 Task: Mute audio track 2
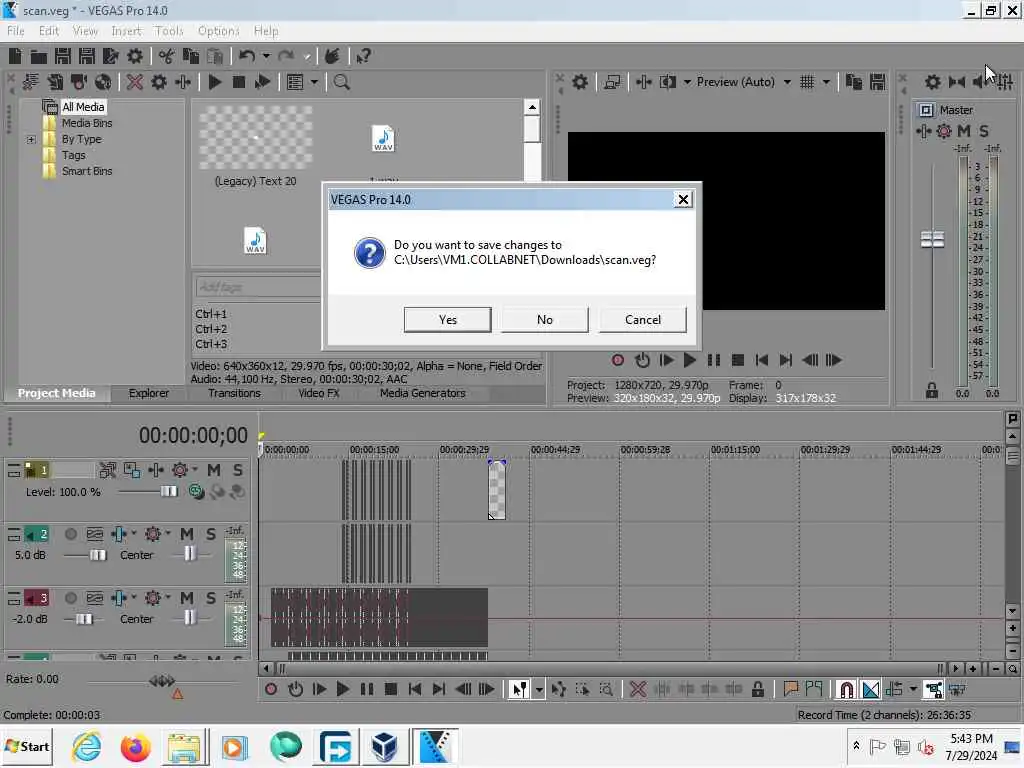[187, 534]
